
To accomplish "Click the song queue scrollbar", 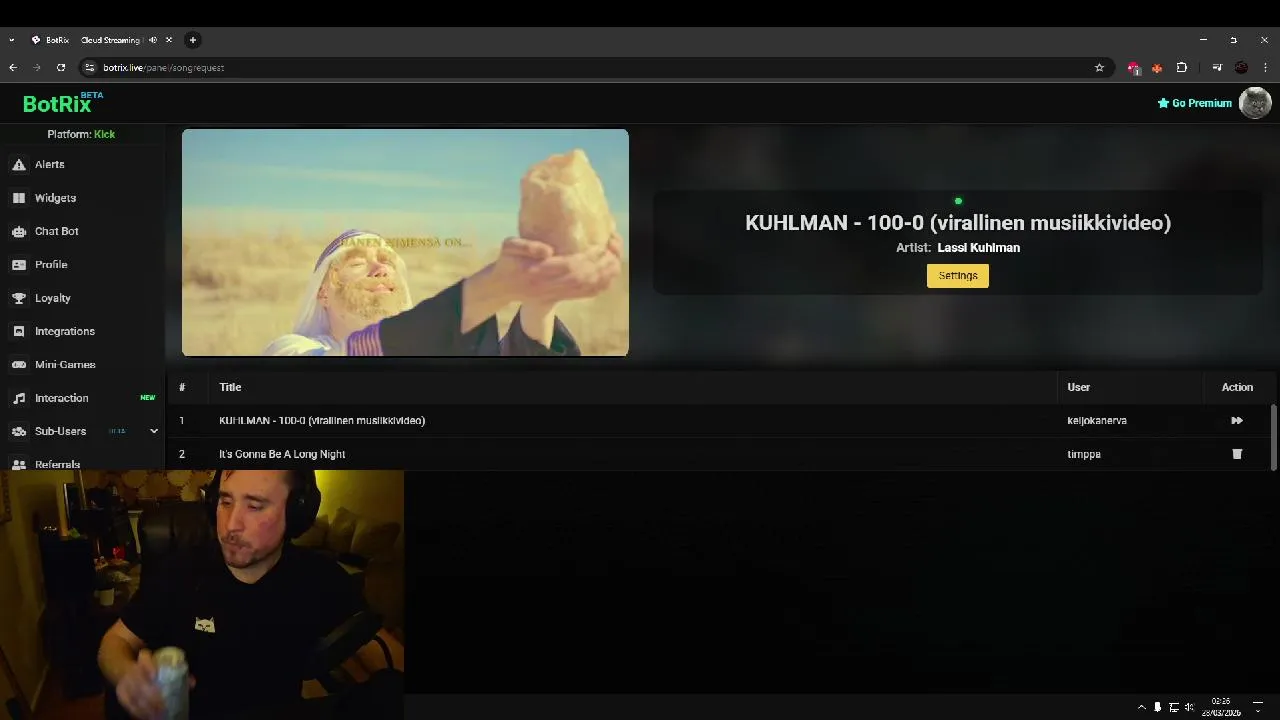I will [x=1273, y=437].
